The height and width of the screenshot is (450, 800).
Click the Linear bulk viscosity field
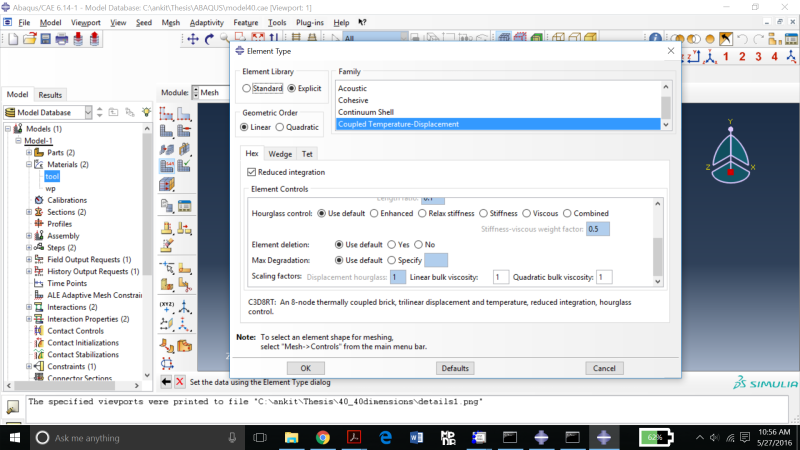click(500, 277)
